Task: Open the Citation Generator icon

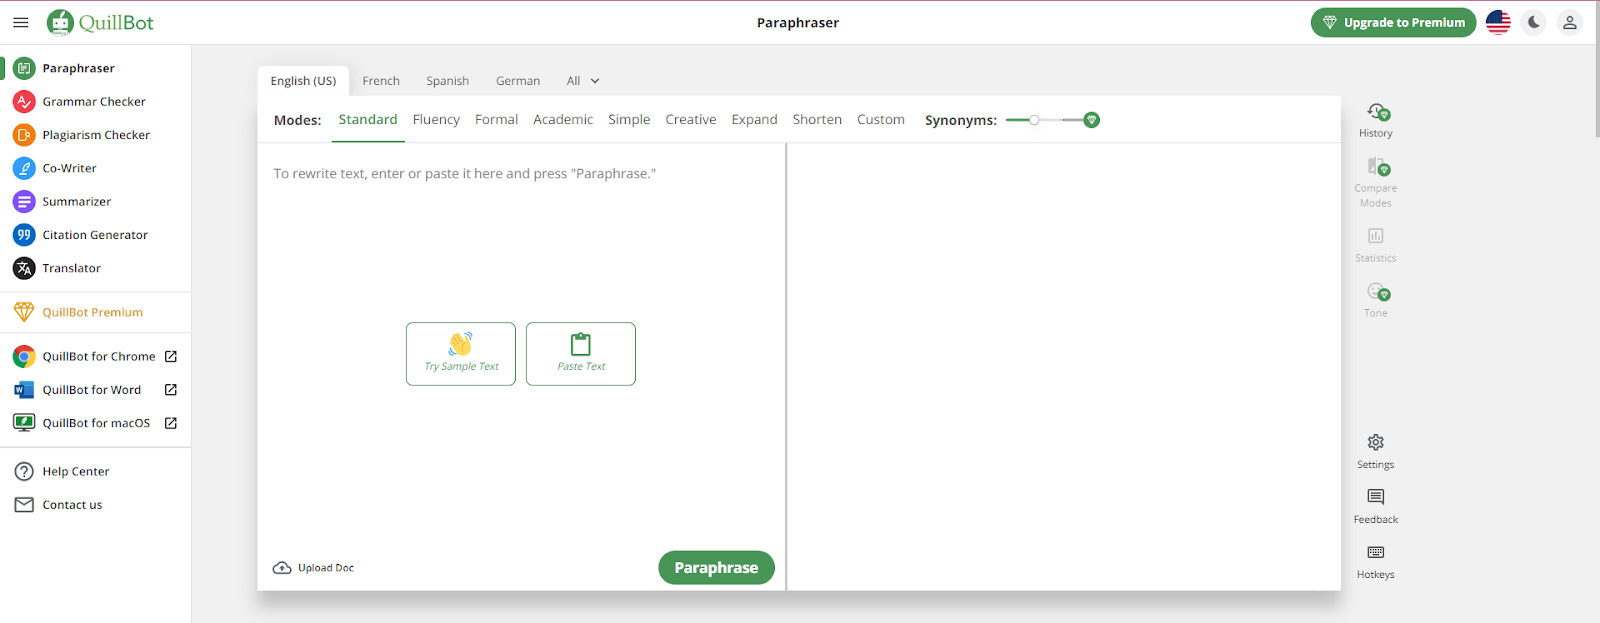Action: (24, 235)
